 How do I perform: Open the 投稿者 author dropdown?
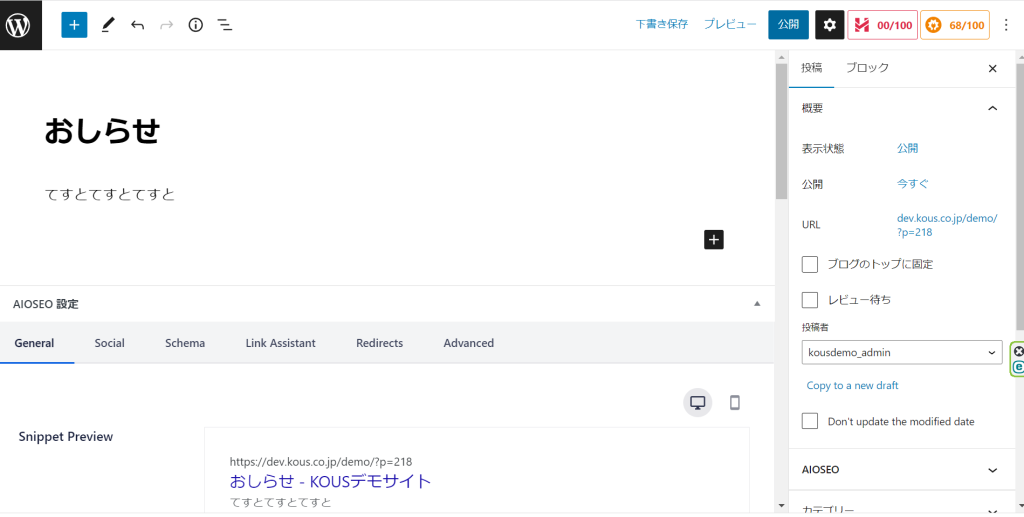tap(901, 352)
